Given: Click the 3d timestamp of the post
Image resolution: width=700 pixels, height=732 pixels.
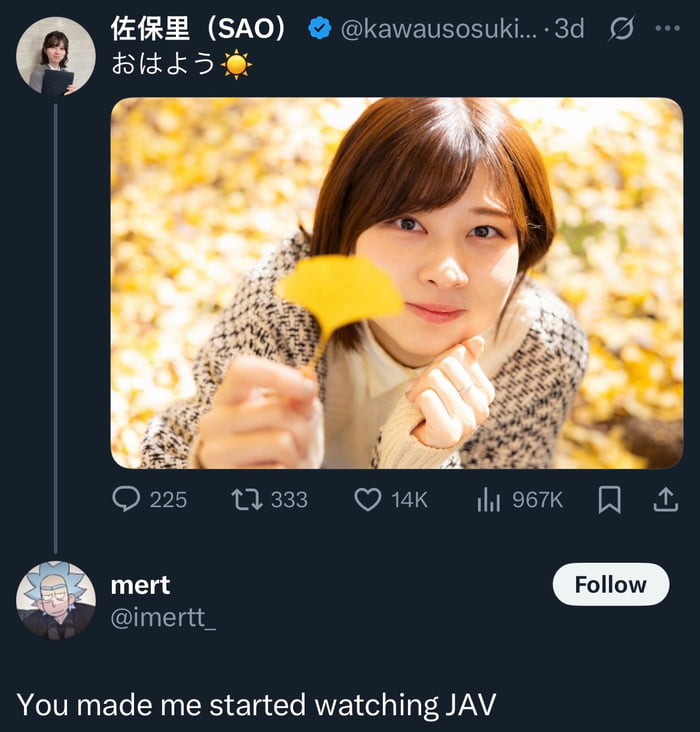Looking at the screenshot, I should tap(569, 29).
